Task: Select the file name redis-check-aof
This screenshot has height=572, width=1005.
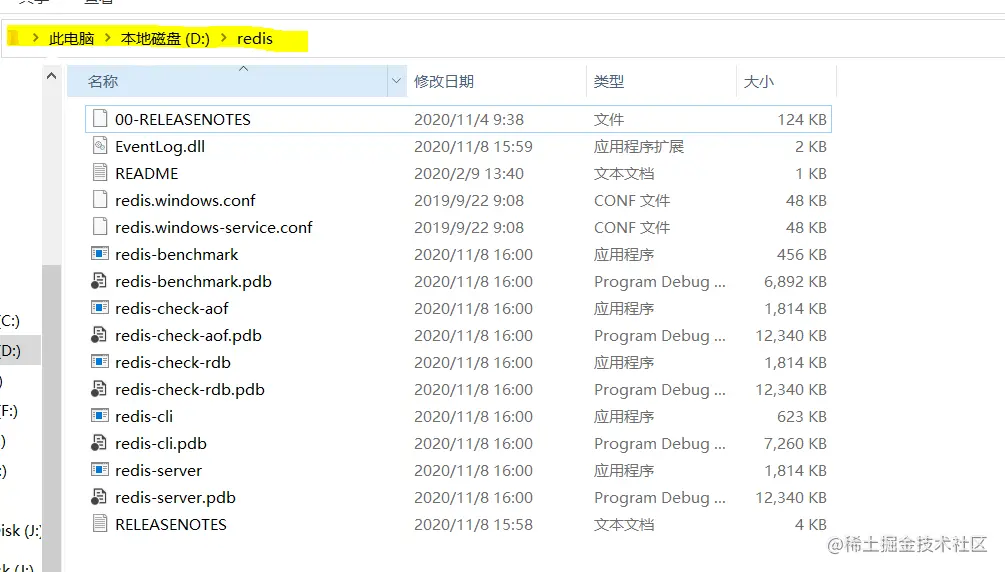Action: 171,308
